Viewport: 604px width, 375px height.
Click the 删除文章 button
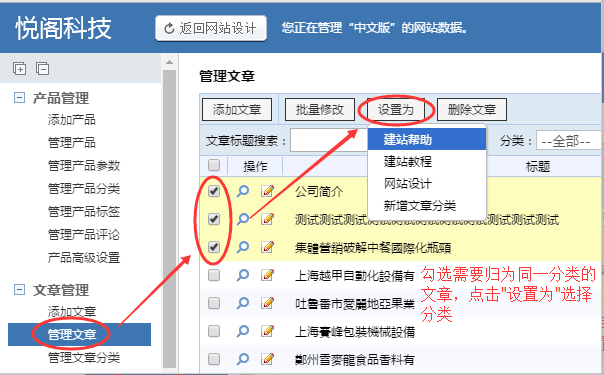click(472, 110)
